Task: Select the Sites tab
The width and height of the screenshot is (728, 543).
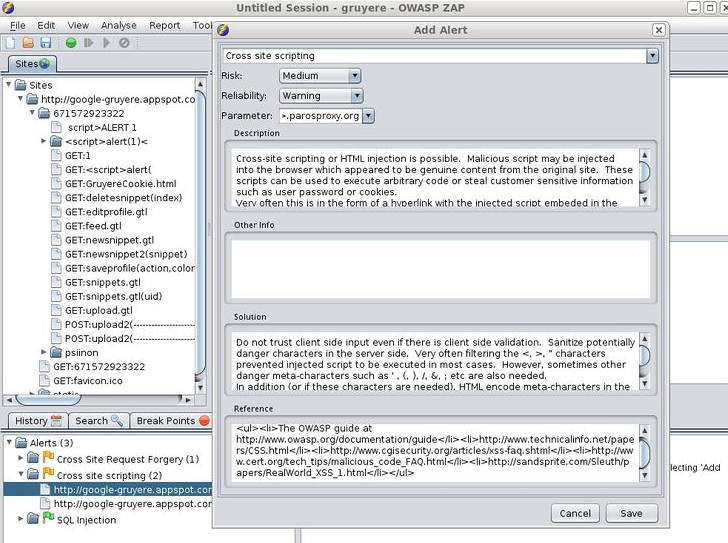Action: point(32,64)
